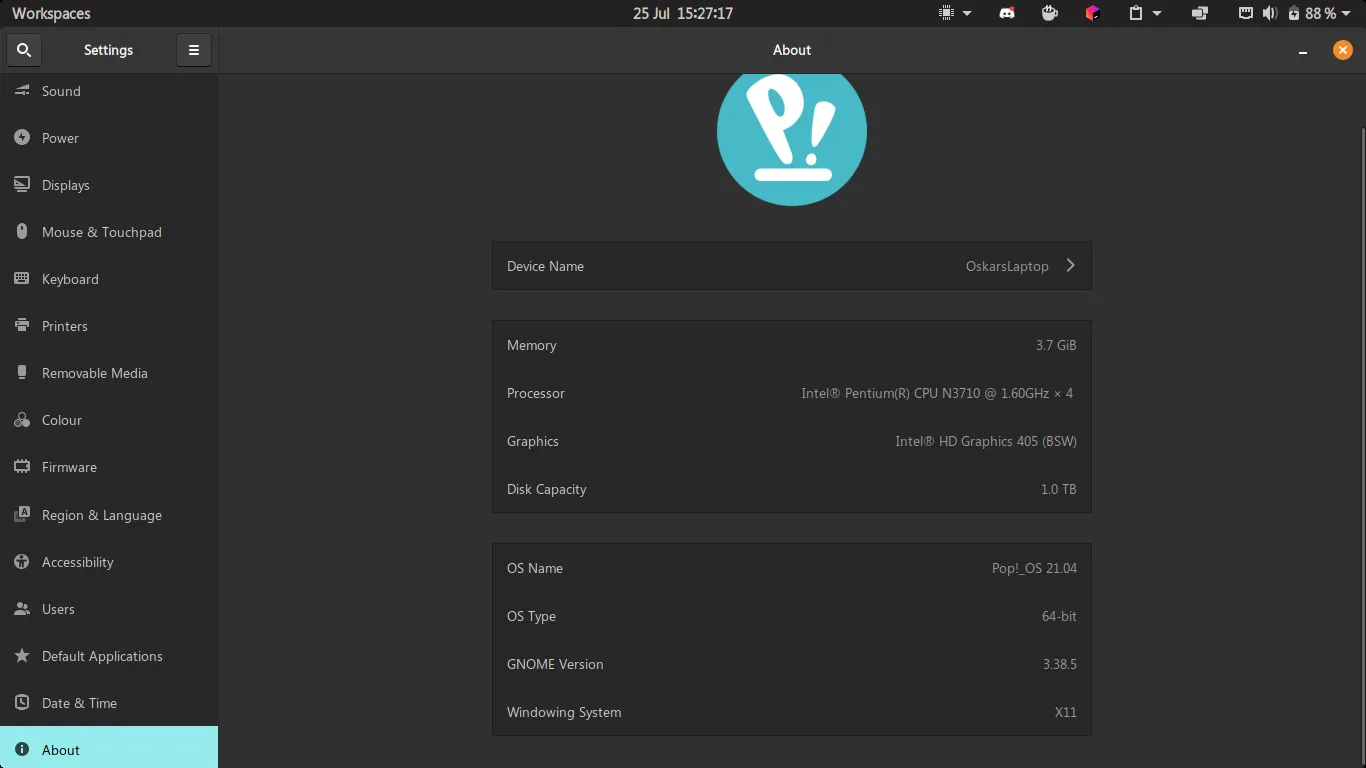The image size is (1366, 768).
Task: Click the Displays monitor icon in sidebar
Action: pyautogui.click(x=22, y=185)
